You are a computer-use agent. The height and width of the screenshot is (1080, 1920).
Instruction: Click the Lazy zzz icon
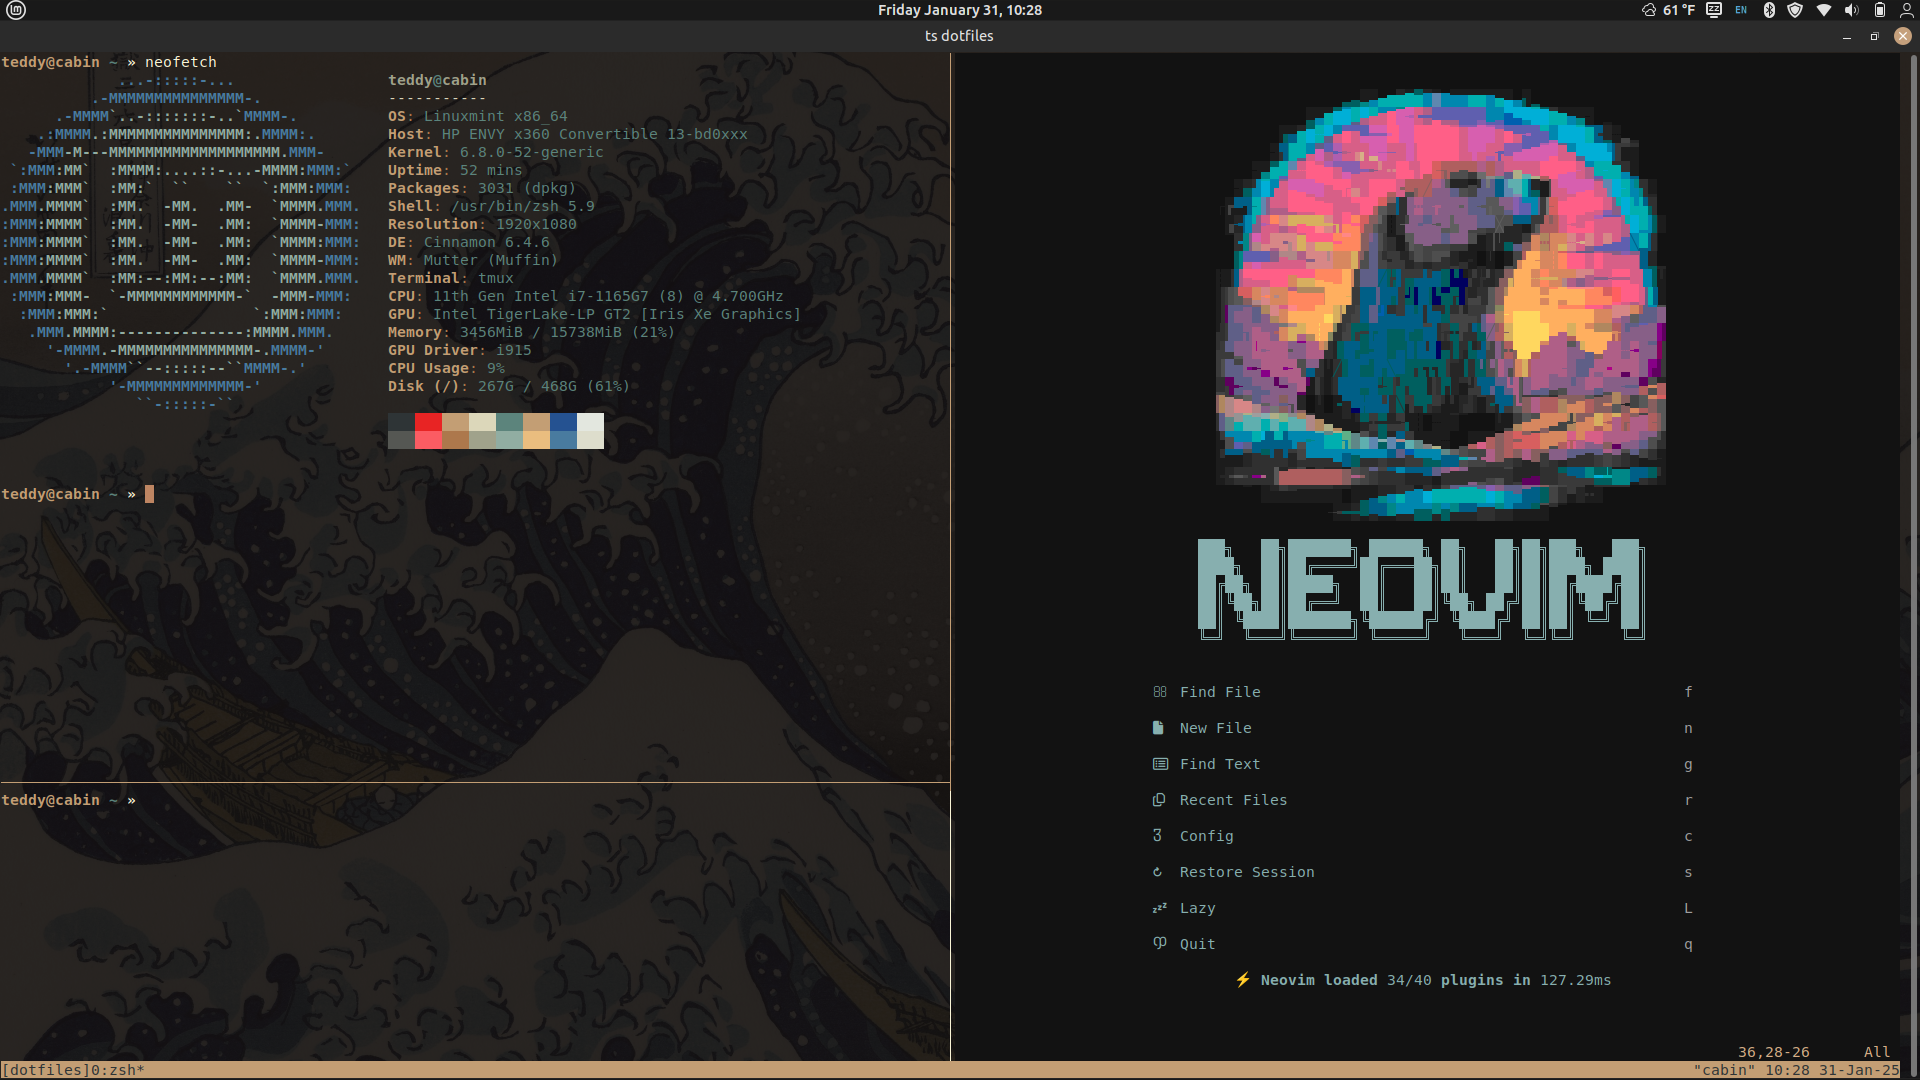pos(1160,908)
